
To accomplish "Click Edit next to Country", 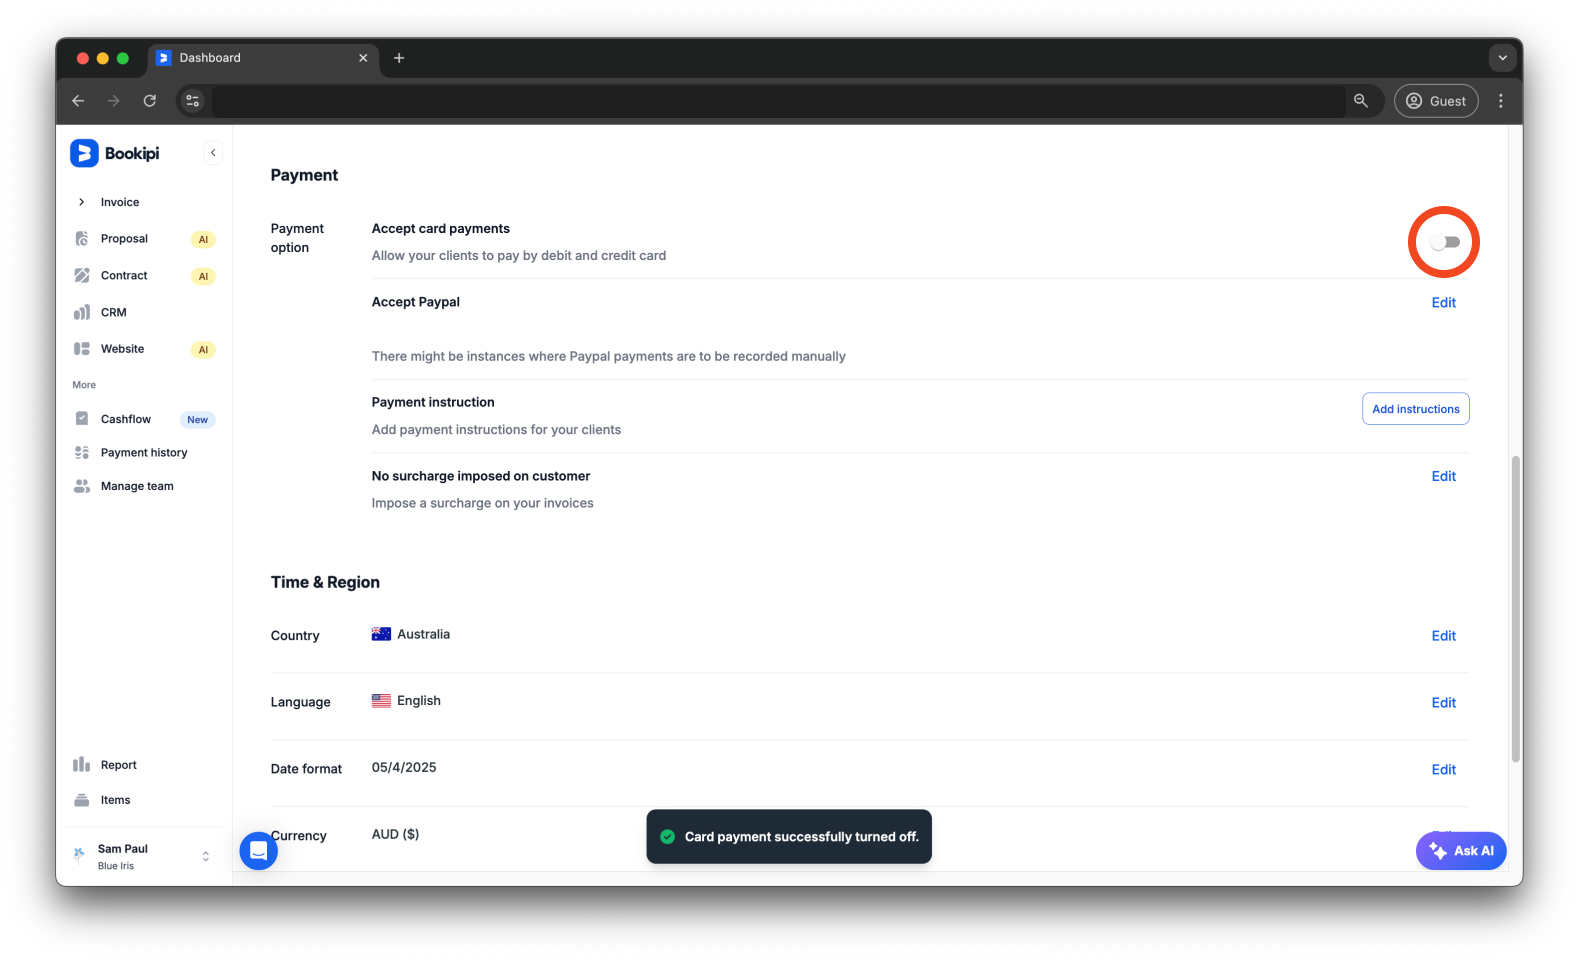I will (x=1443, y=636).
